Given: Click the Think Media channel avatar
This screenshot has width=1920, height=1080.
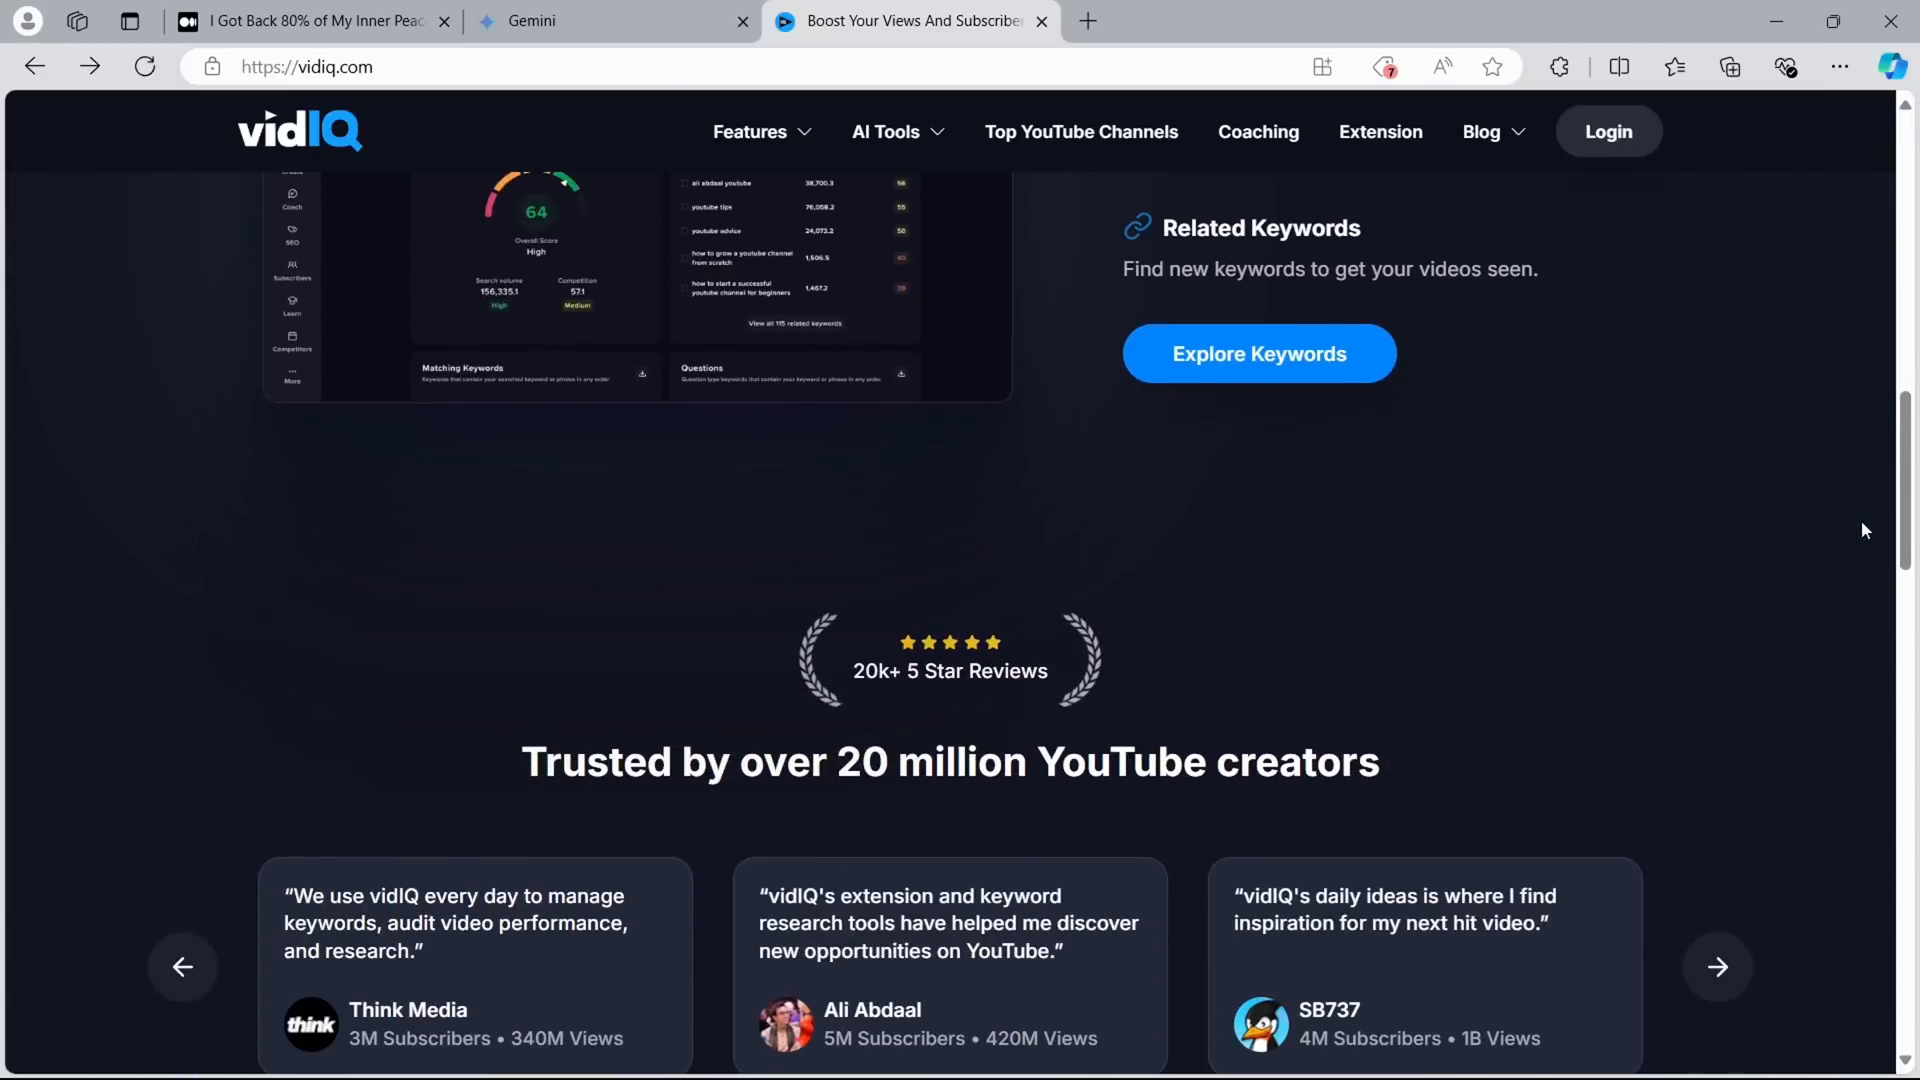Looking at the screenshot, I should (311, 1024).
